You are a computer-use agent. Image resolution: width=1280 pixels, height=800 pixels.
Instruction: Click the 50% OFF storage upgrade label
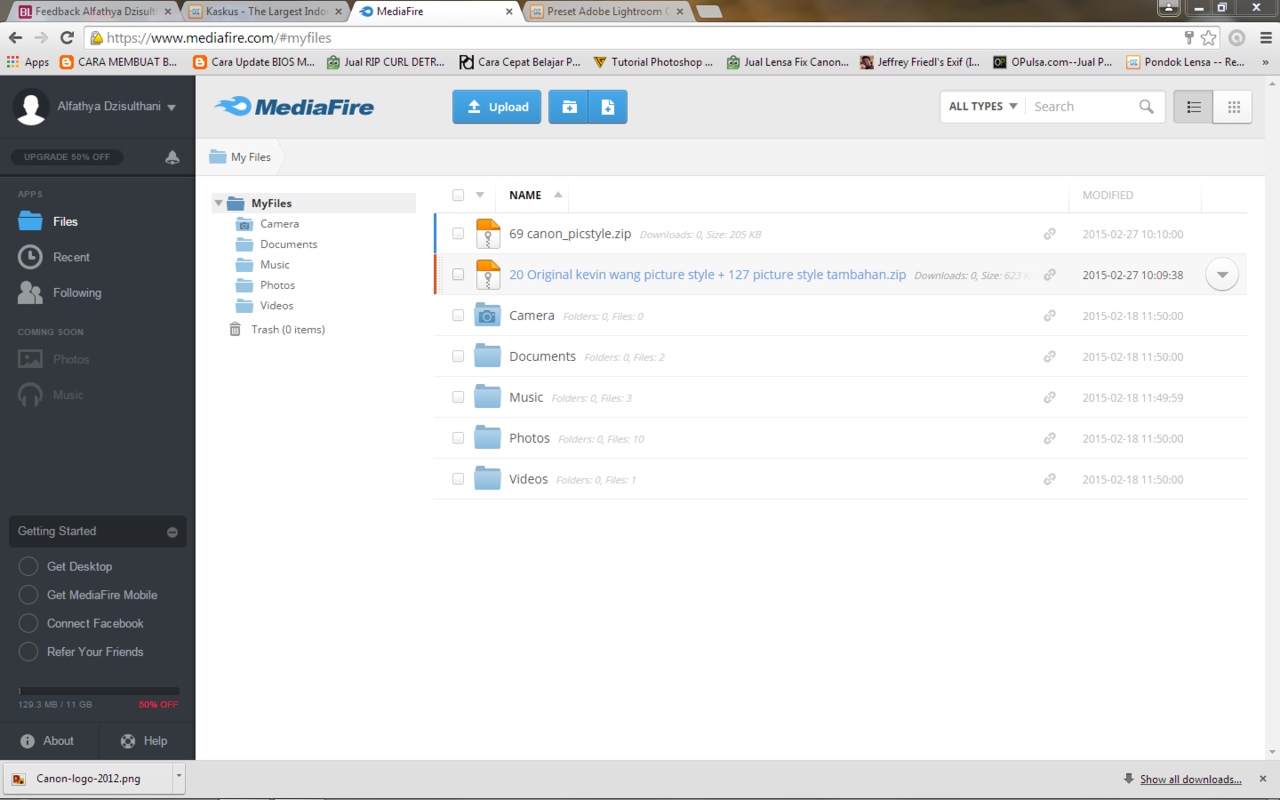coord(158,705)
